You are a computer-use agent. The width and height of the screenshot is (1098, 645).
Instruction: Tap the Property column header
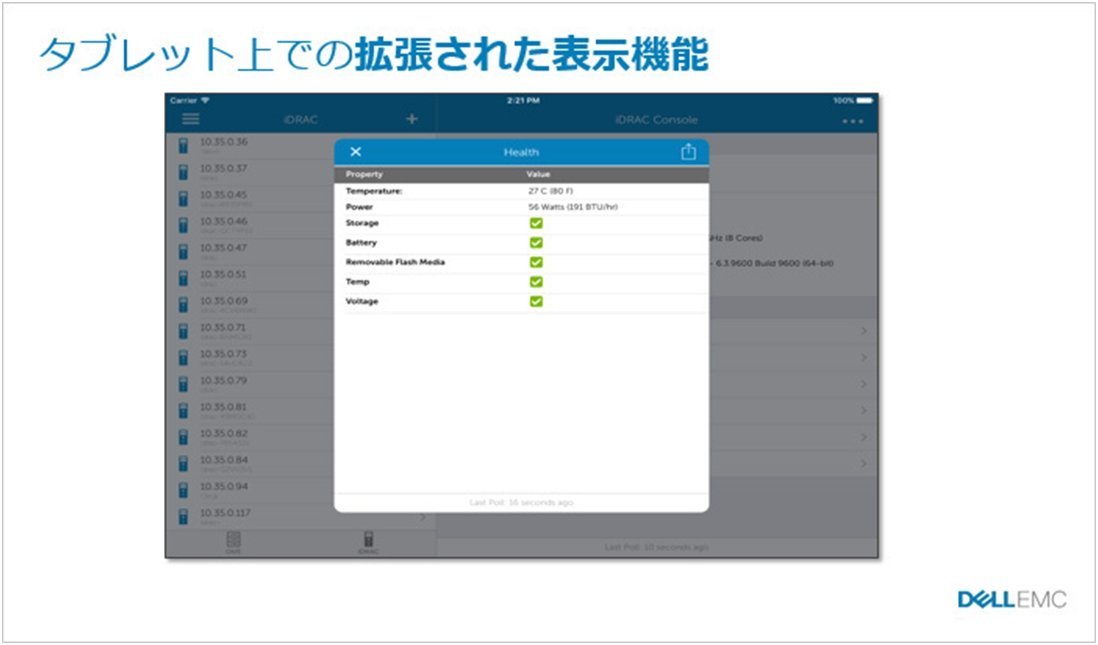coord(364,174)
